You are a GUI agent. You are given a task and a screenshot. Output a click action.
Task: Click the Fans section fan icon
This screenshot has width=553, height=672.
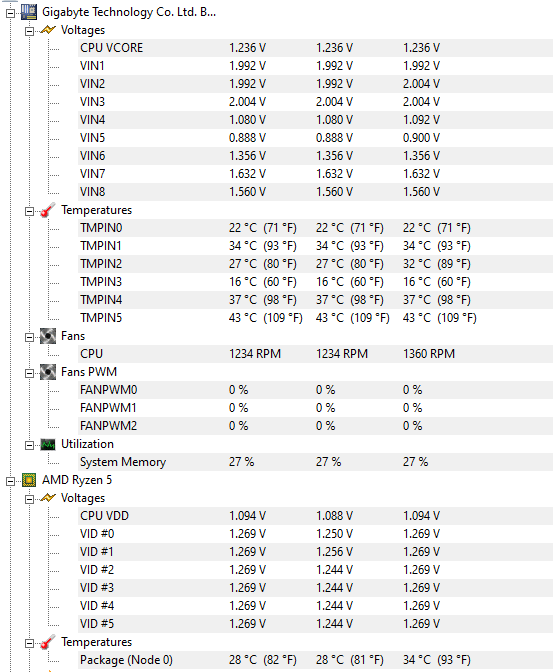click(48, 336)
